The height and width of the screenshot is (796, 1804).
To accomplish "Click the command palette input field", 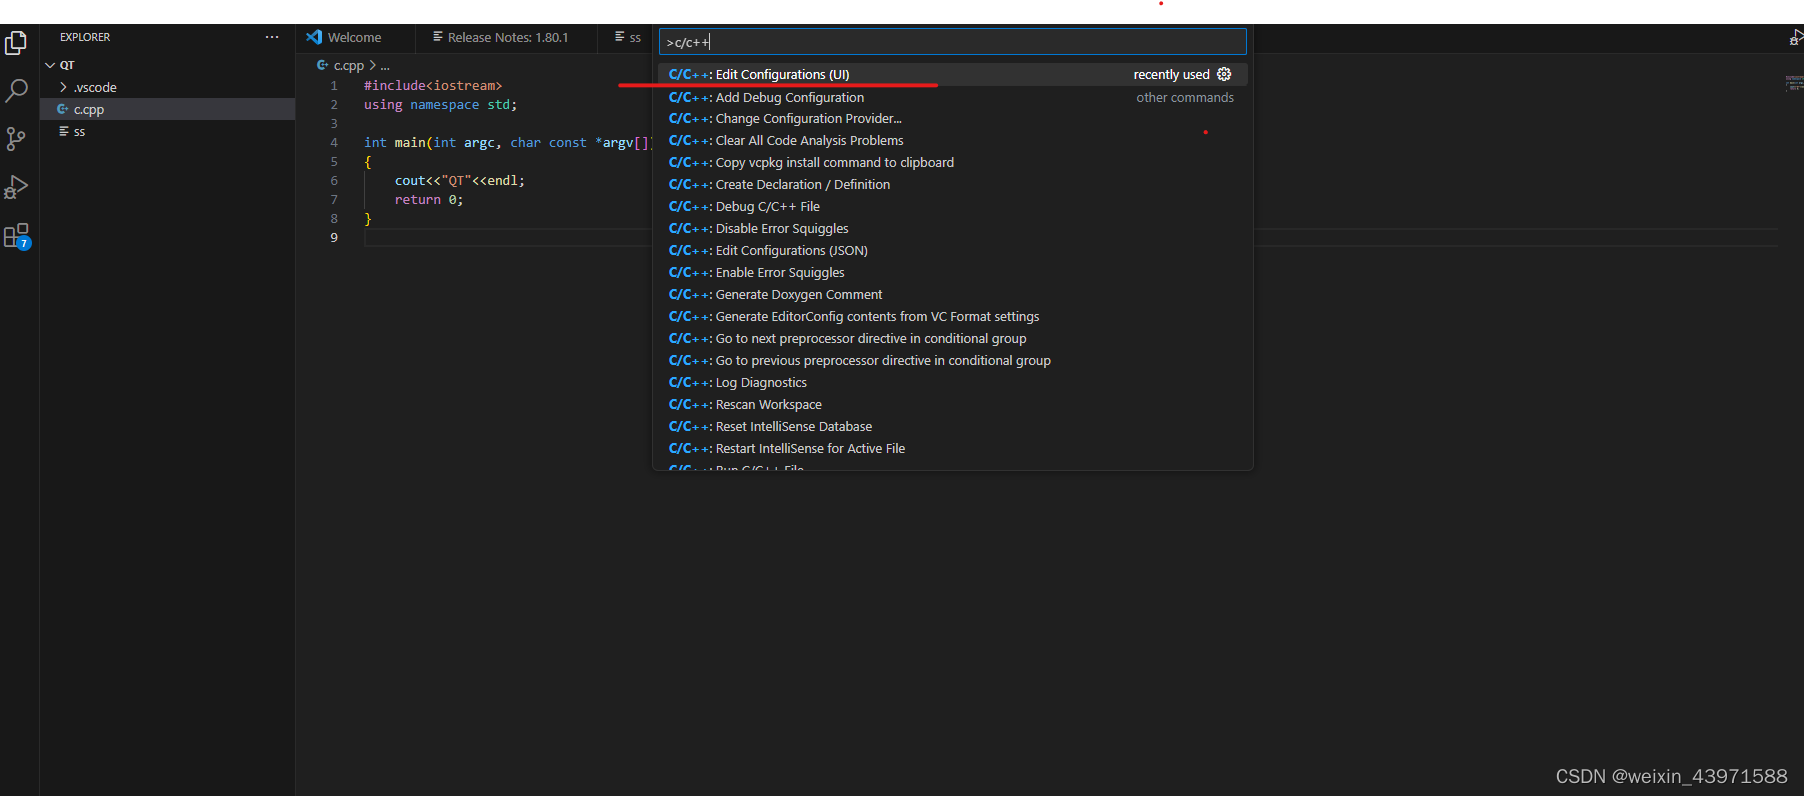I will [x=953, y=42].
